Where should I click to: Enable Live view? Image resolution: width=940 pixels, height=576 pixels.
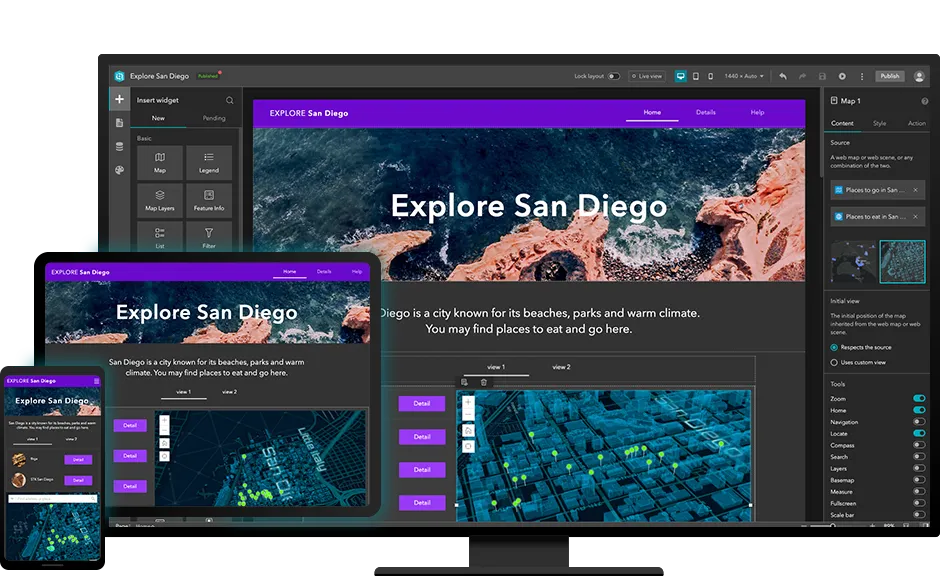click(648, 76)
